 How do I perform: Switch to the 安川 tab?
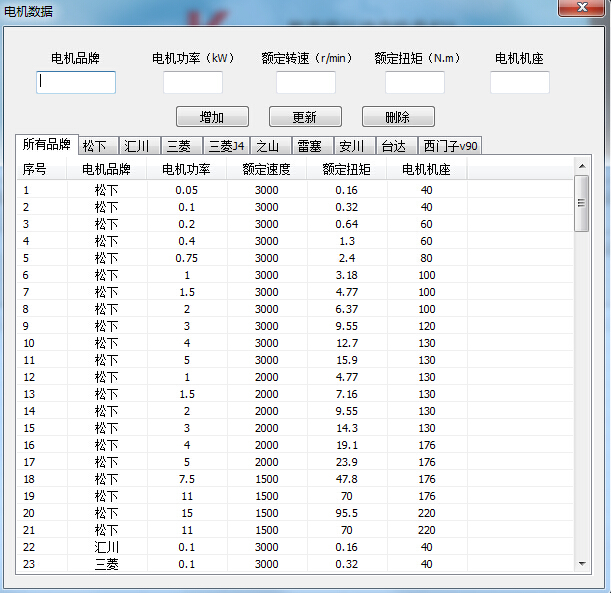[355, 146]
